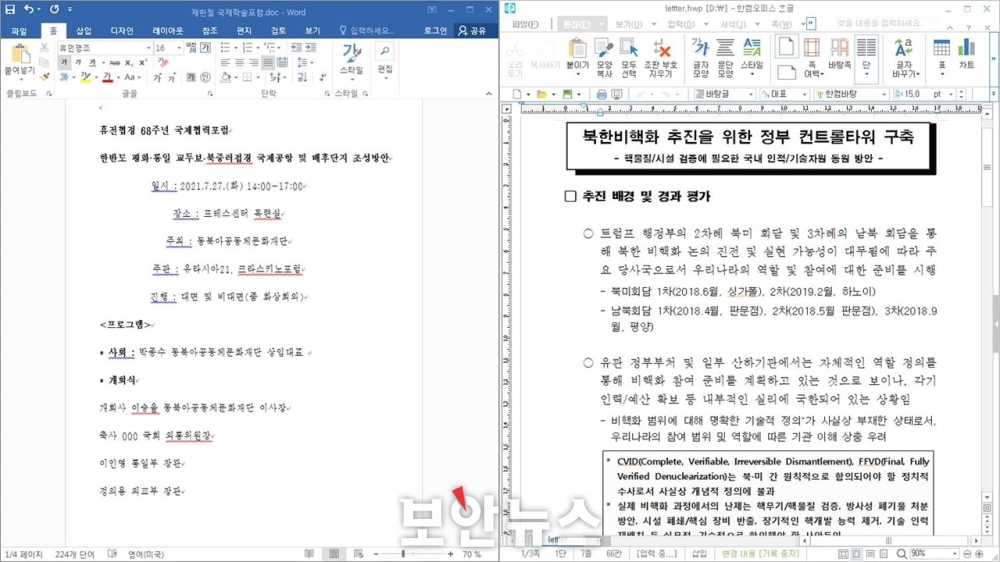Image resolution: width=1000 pixels, height=562 pixels.
Task: Switch to Design (디자인) tab in Word
Action: coord(122,31)
